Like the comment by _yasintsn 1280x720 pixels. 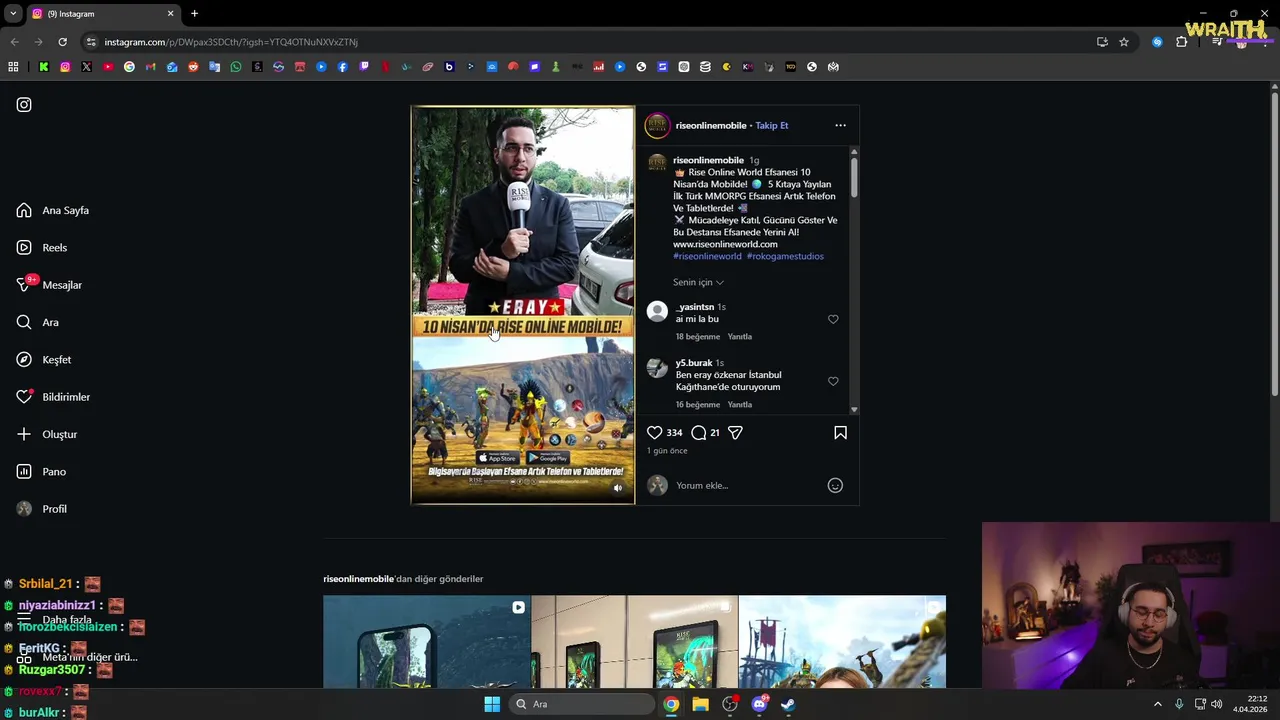(833, 319)
